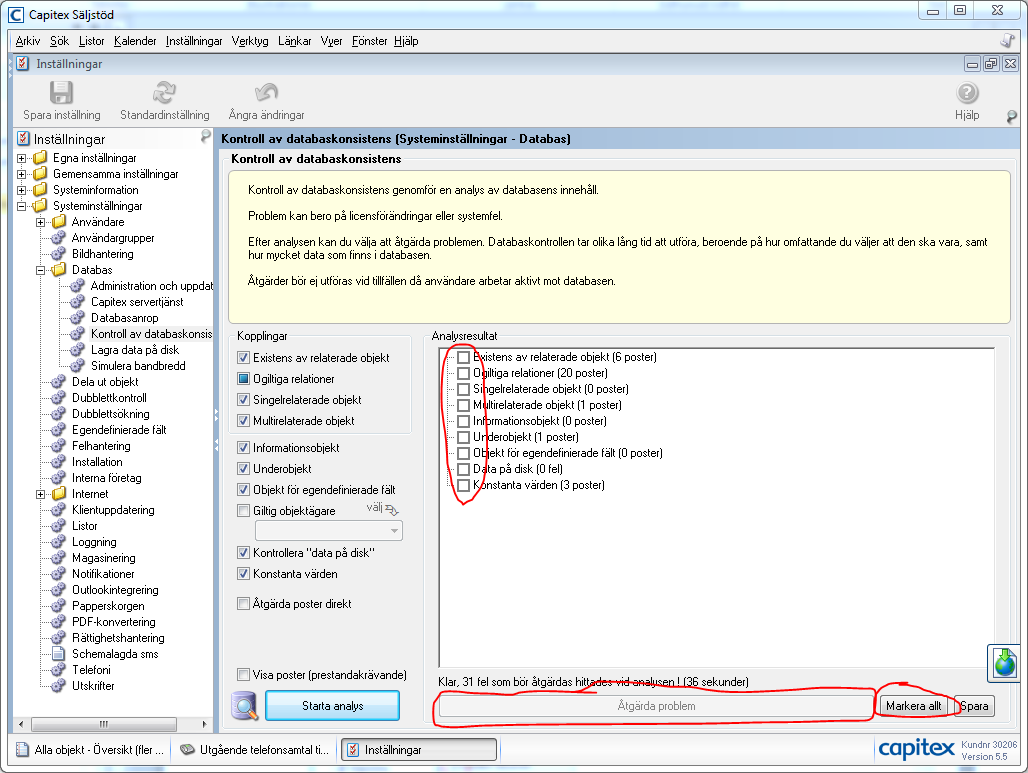Open Hjälp question mark icon in toolbar
Screen dimensions: 1028x773
coord(967,92)
